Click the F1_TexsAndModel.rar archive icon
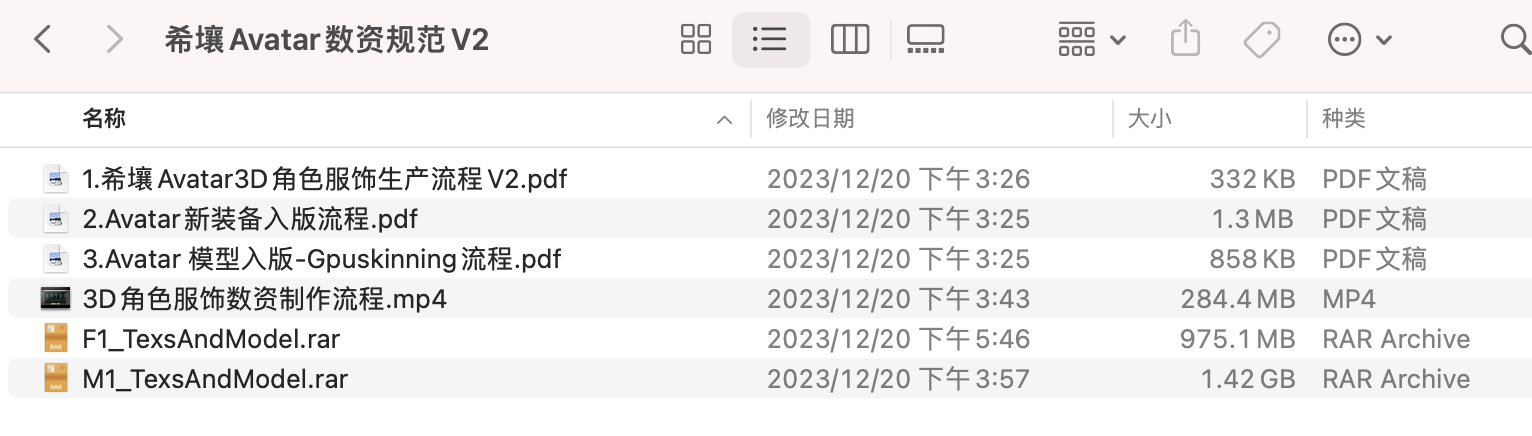The width and height of the screenshot is (1532, 436). (56, 339)
